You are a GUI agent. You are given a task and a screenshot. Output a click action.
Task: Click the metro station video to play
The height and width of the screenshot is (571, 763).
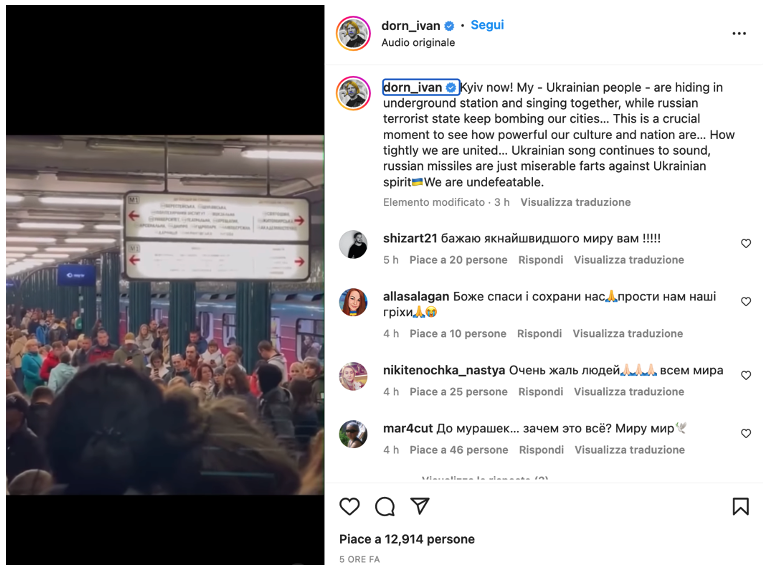pyautogui.click(x=165, y=315)
